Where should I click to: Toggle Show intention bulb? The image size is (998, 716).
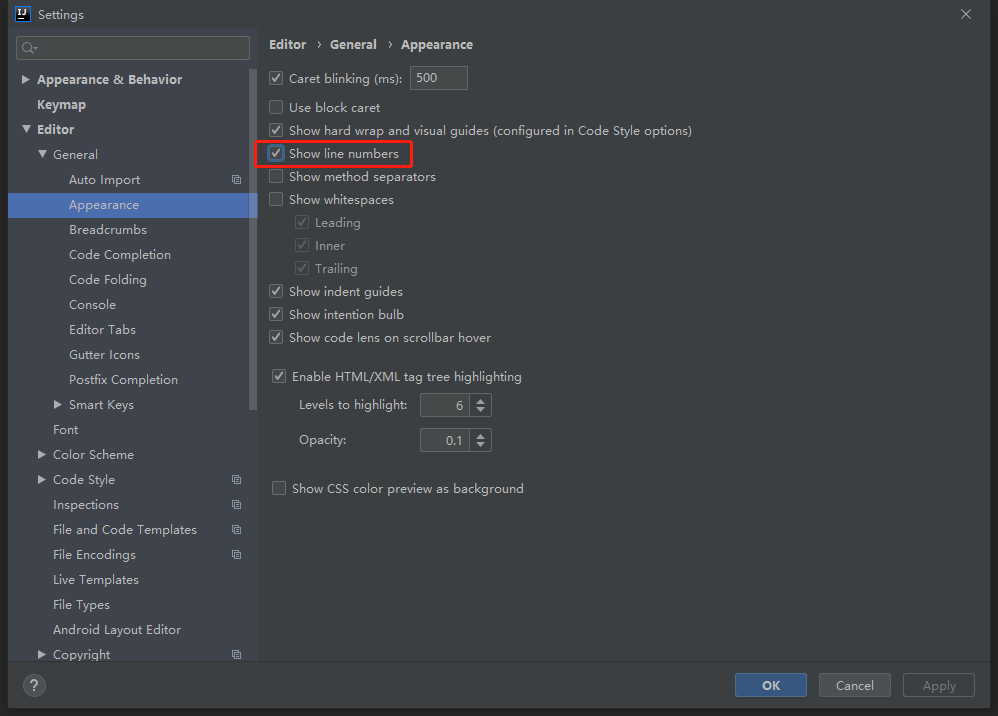pos(276,314)
